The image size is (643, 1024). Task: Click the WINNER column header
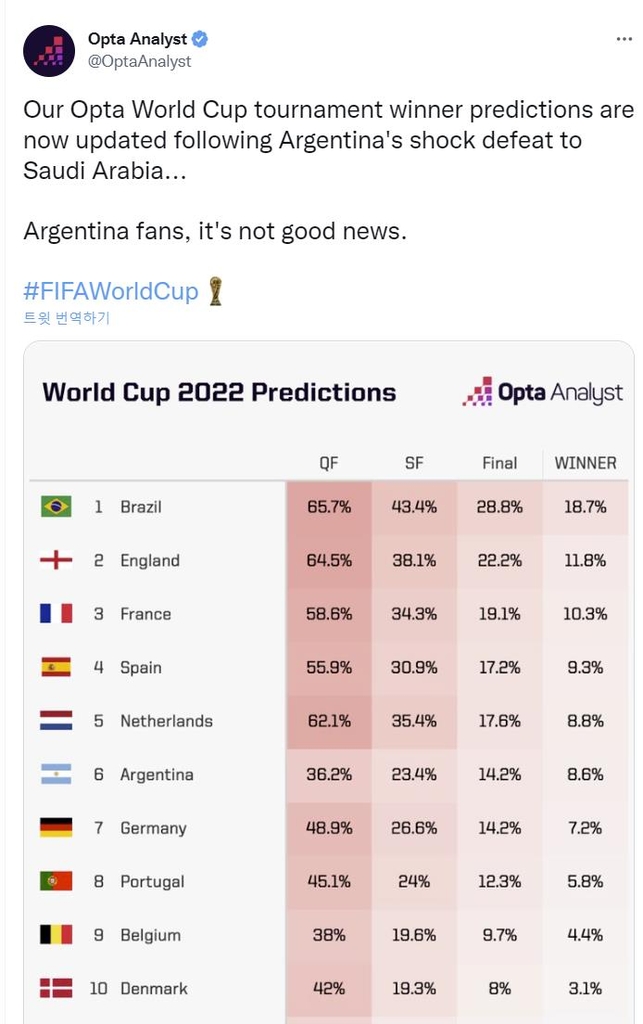[585, 463]
